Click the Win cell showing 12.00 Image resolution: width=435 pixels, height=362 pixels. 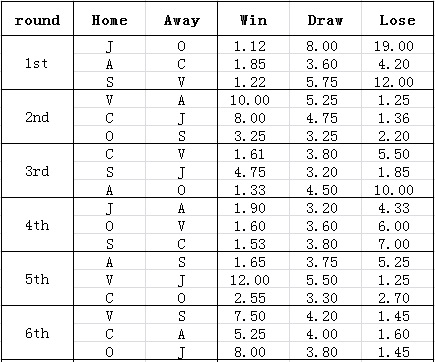pos(253,279)
